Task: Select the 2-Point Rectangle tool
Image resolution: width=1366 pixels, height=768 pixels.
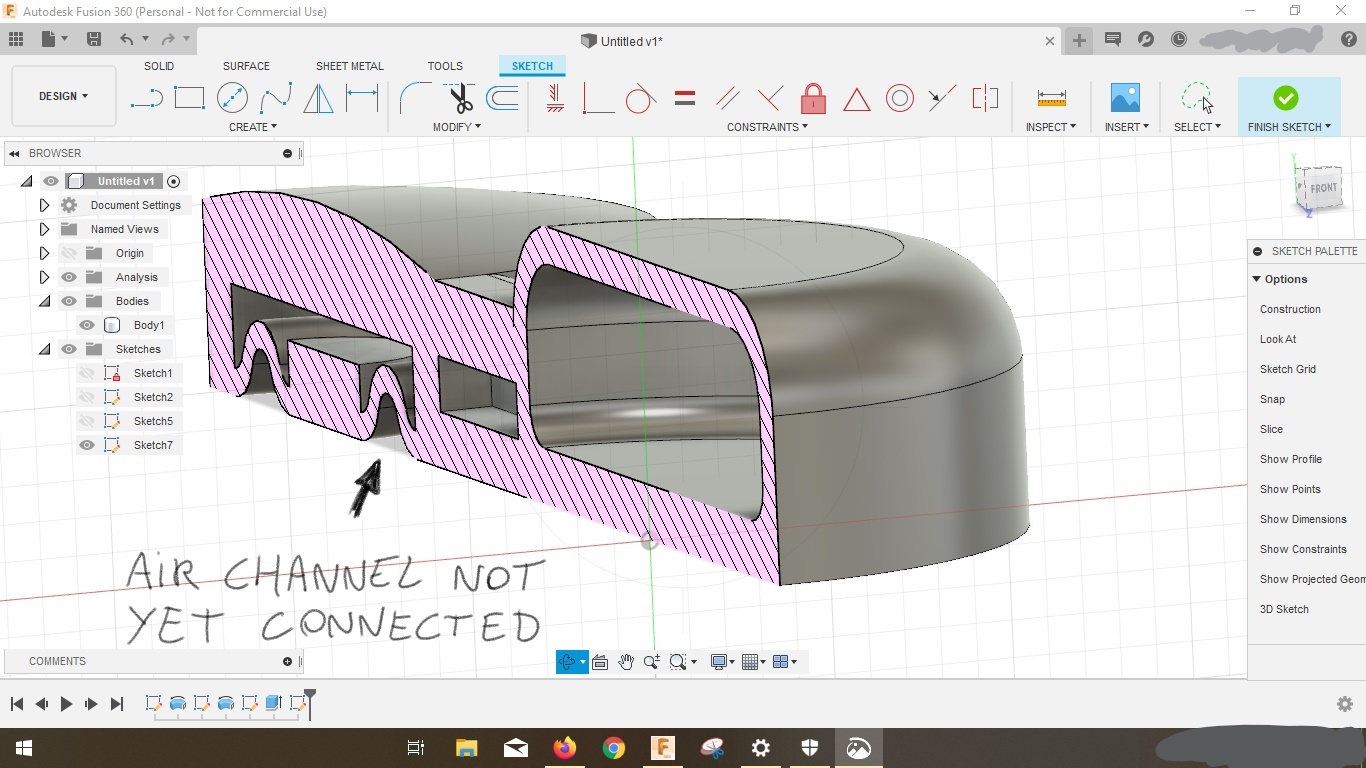Action: (189, 98)
